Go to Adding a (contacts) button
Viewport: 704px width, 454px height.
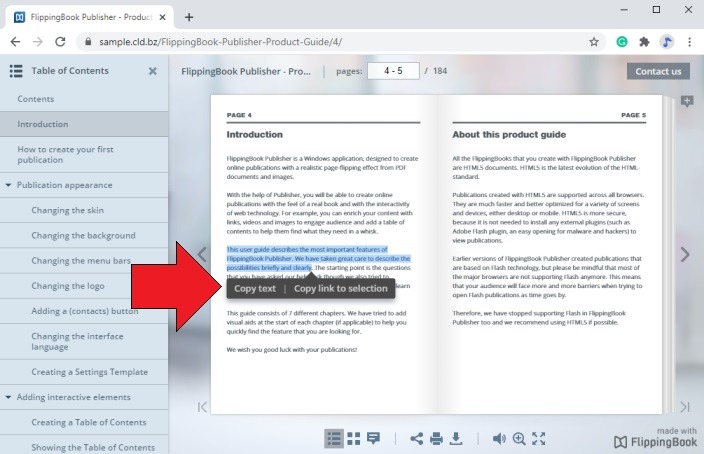click(x=84, y=311)
